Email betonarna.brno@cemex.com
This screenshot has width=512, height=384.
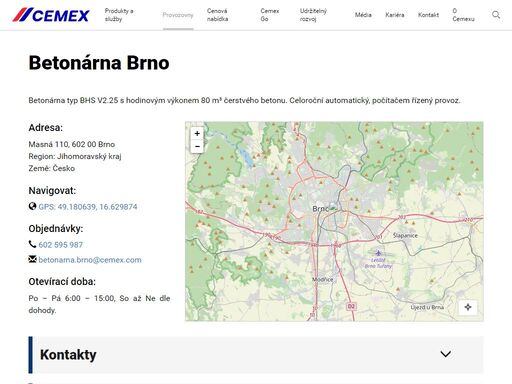tap(90, 260)
